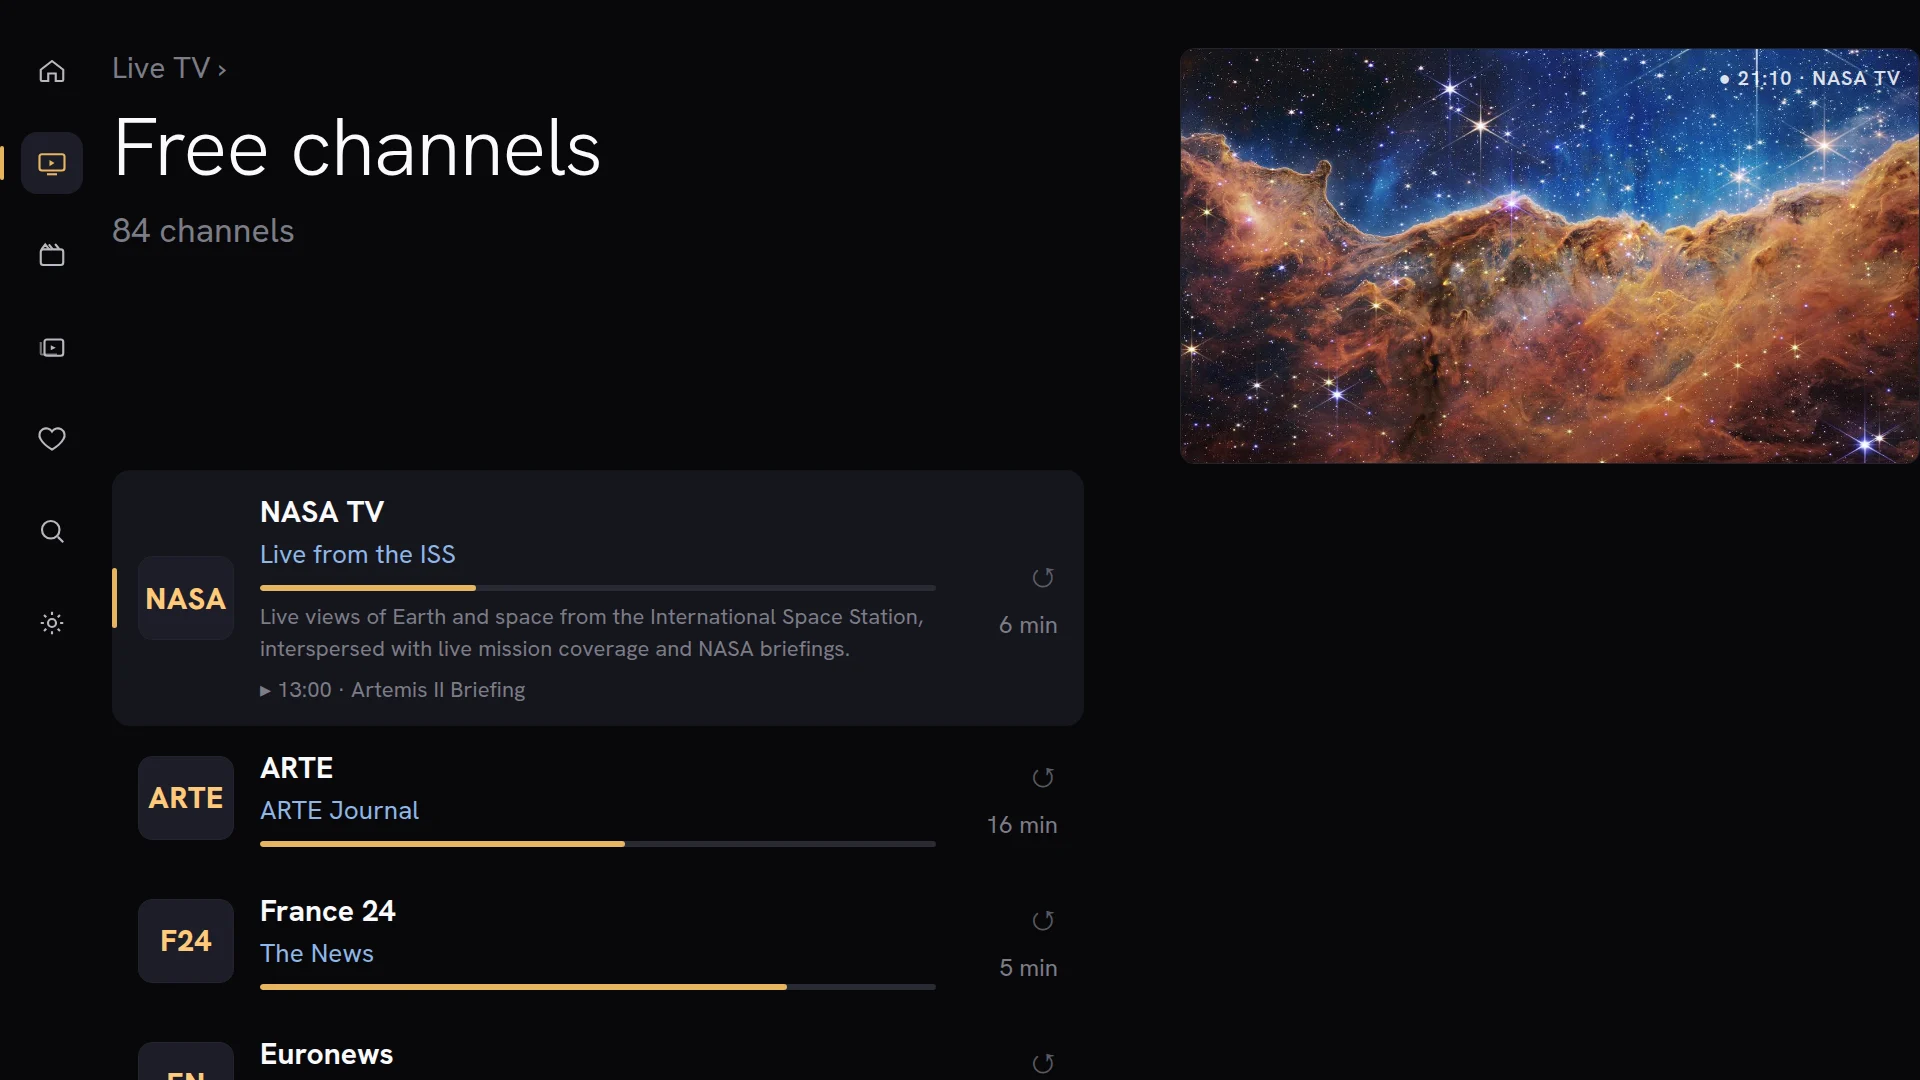Click the 84 channels count text
The width and height of the screenshot is (1920, 1080).
pos(203,231)
